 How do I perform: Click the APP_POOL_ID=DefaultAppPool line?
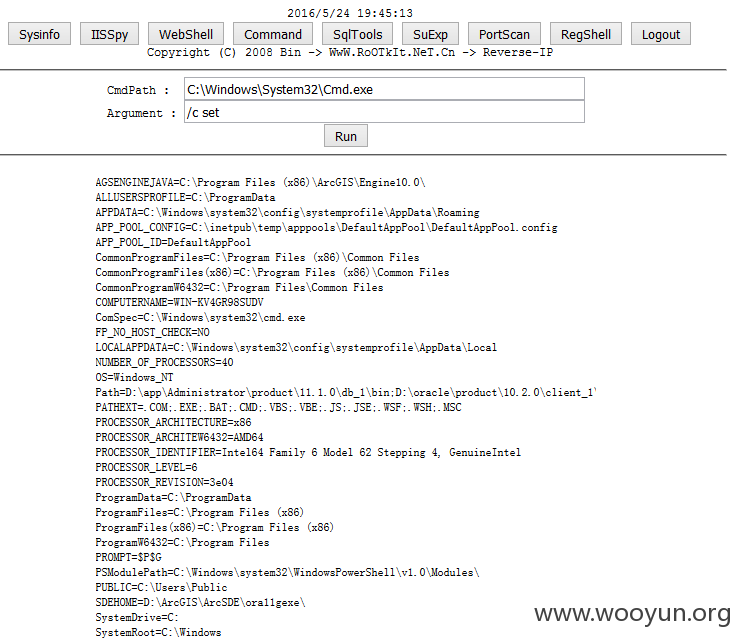[173, 243]
